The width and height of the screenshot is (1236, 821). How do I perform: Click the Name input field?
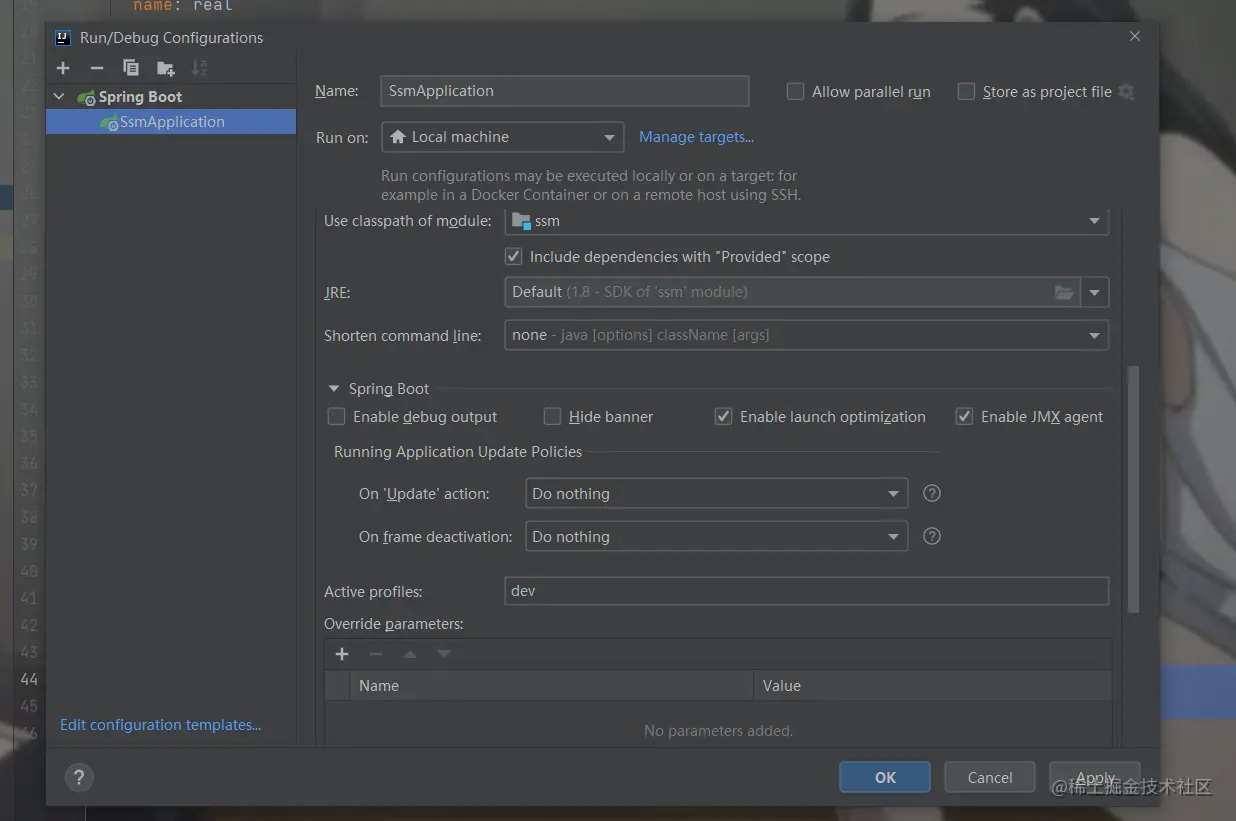point(565,91)
